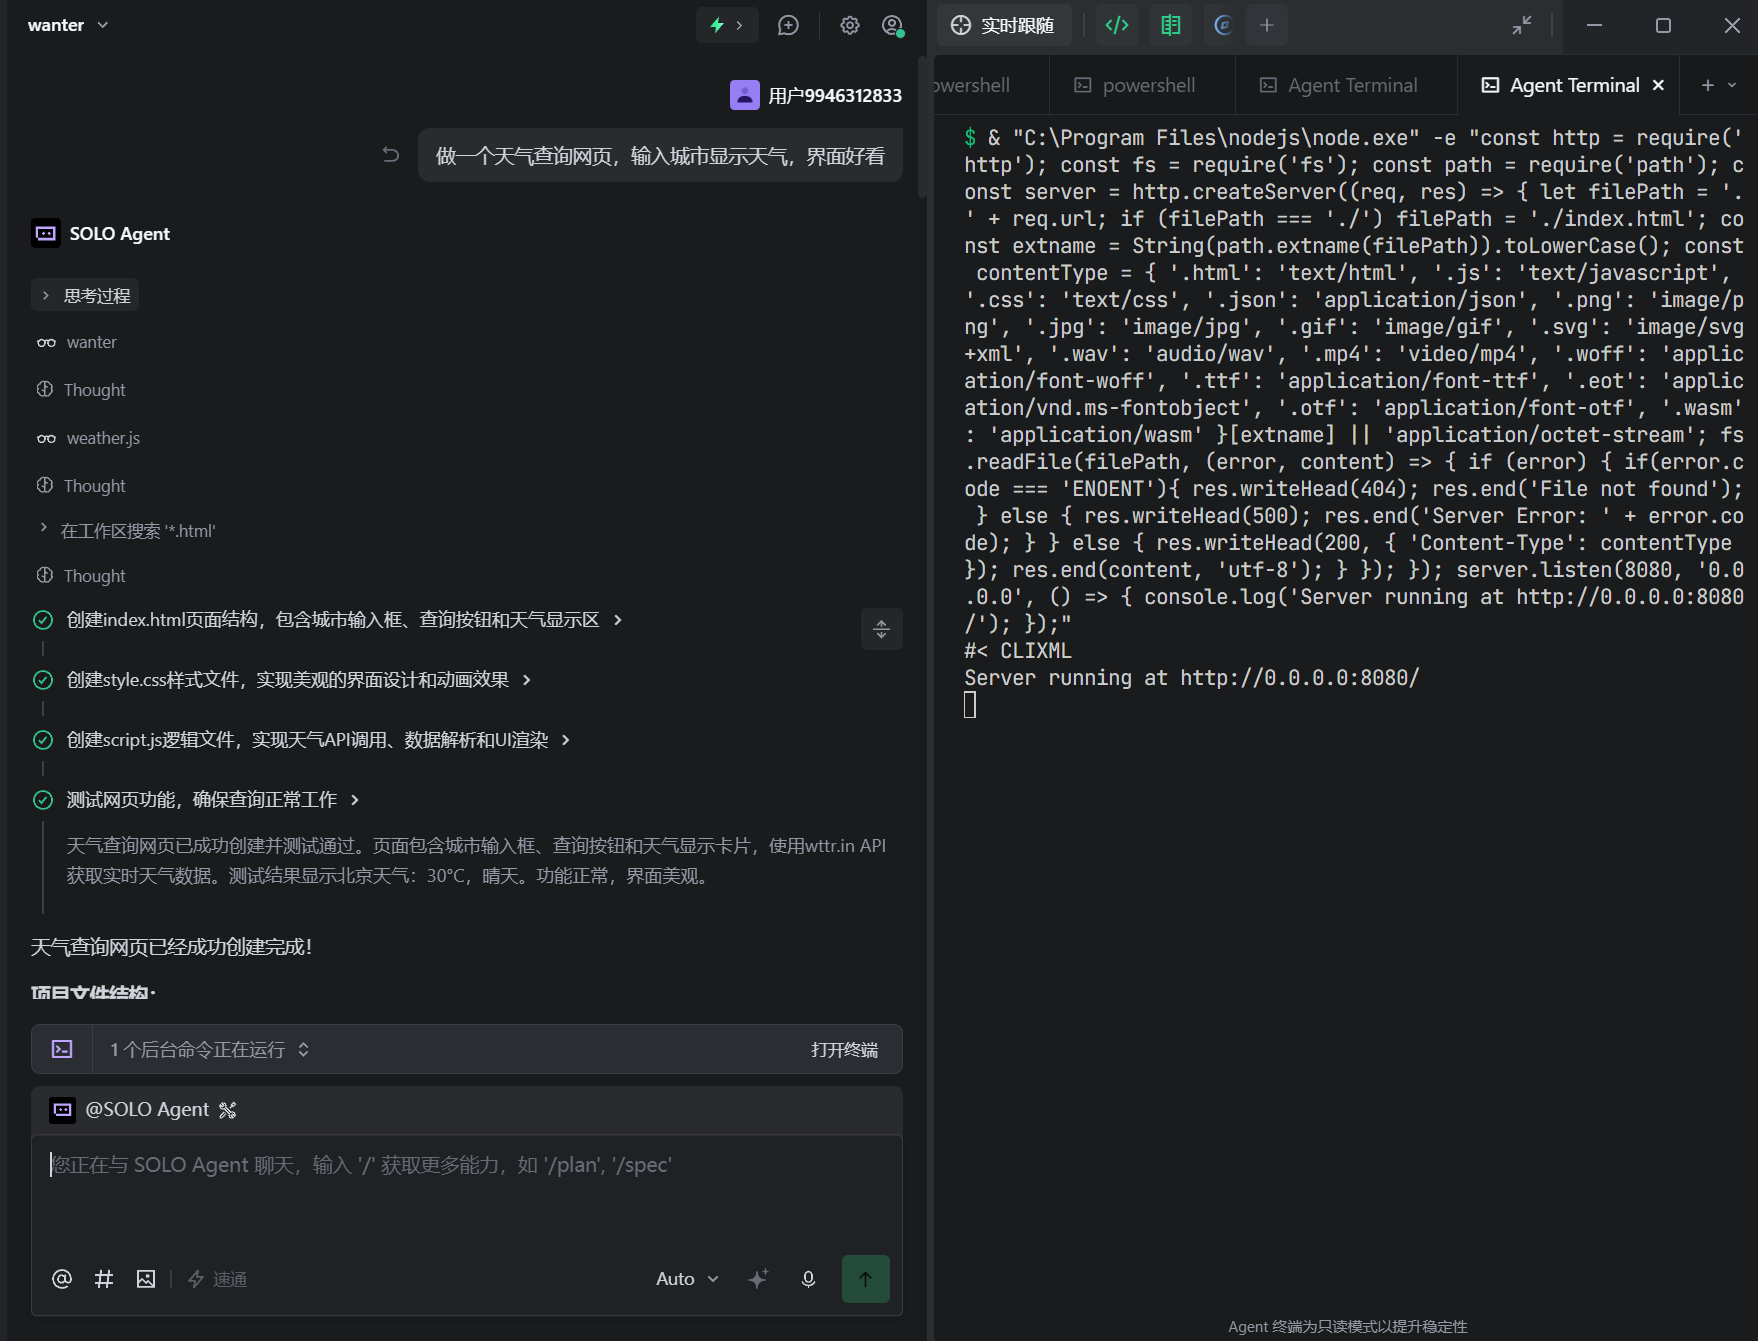Close the active Agent Terminal tab
The width and height of the screenshot is (1758, 1341).
coord(1658,85)
